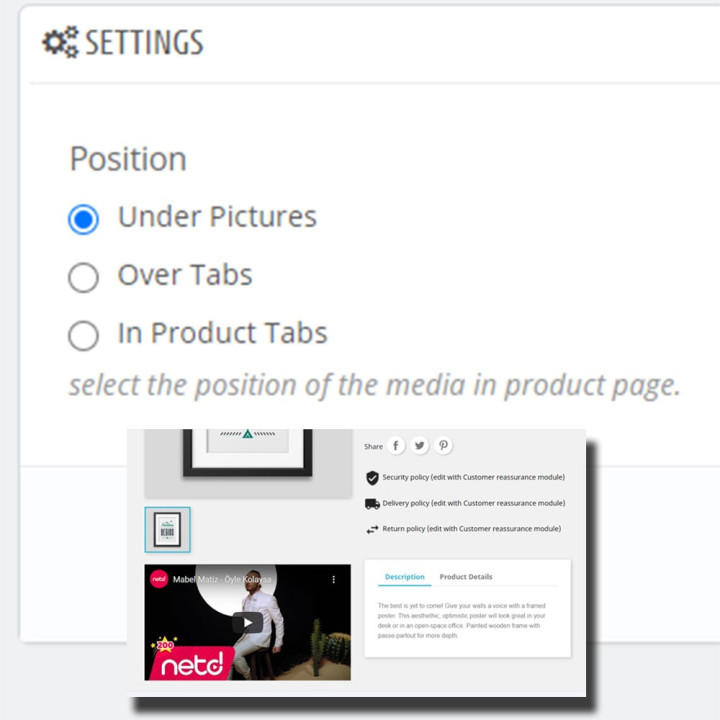Select the Under Pictures radio button

83,219
